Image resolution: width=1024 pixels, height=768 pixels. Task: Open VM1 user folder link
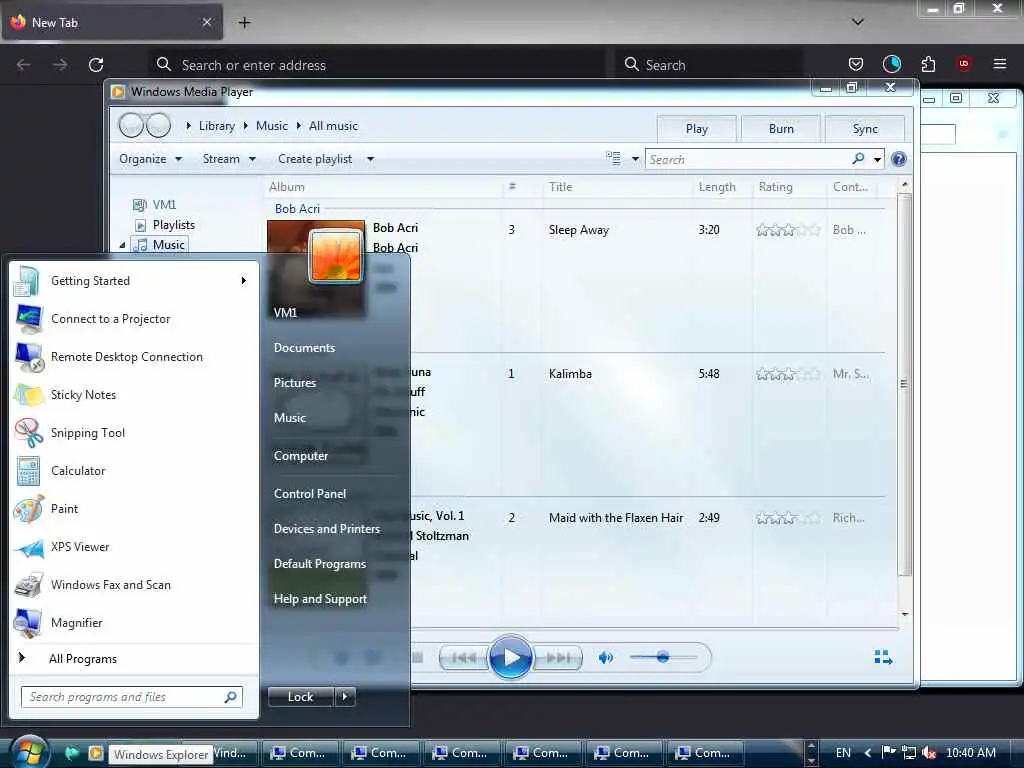tap(285, 313)
